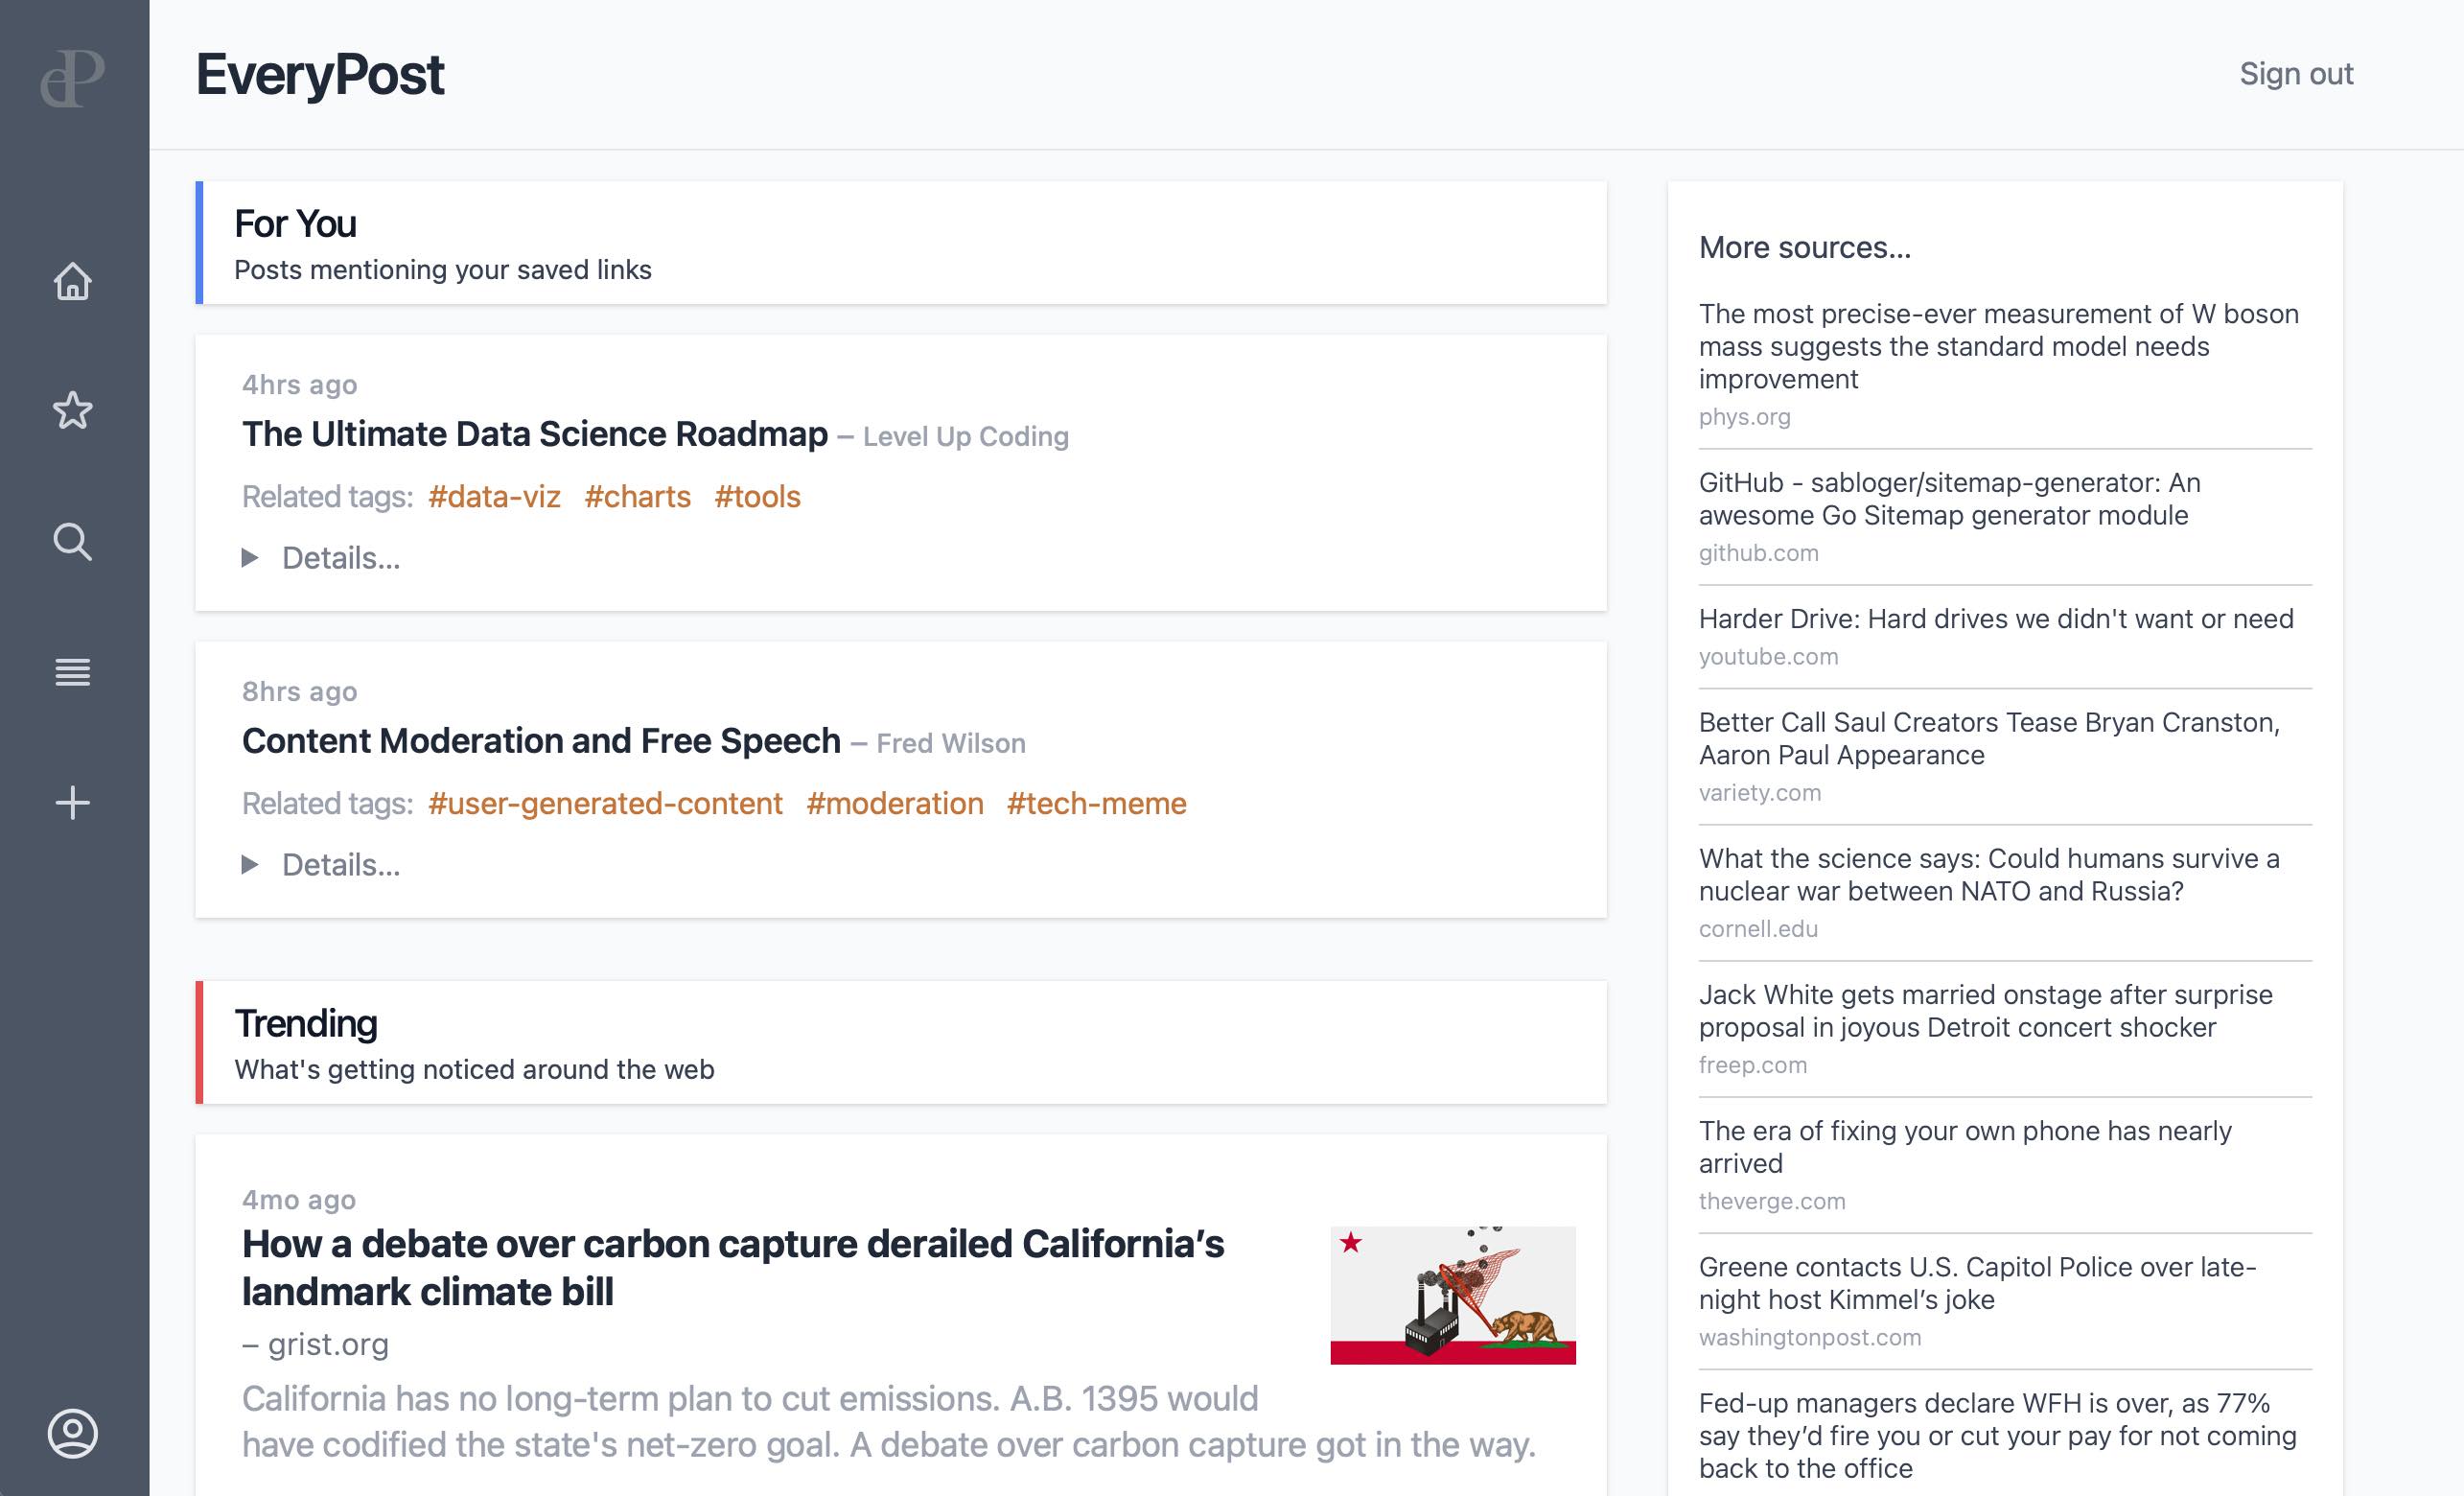The width and height of the screenshot is (2464, 1496).
Task: Select the Trending section header
Action: (x=306, y=1022)
